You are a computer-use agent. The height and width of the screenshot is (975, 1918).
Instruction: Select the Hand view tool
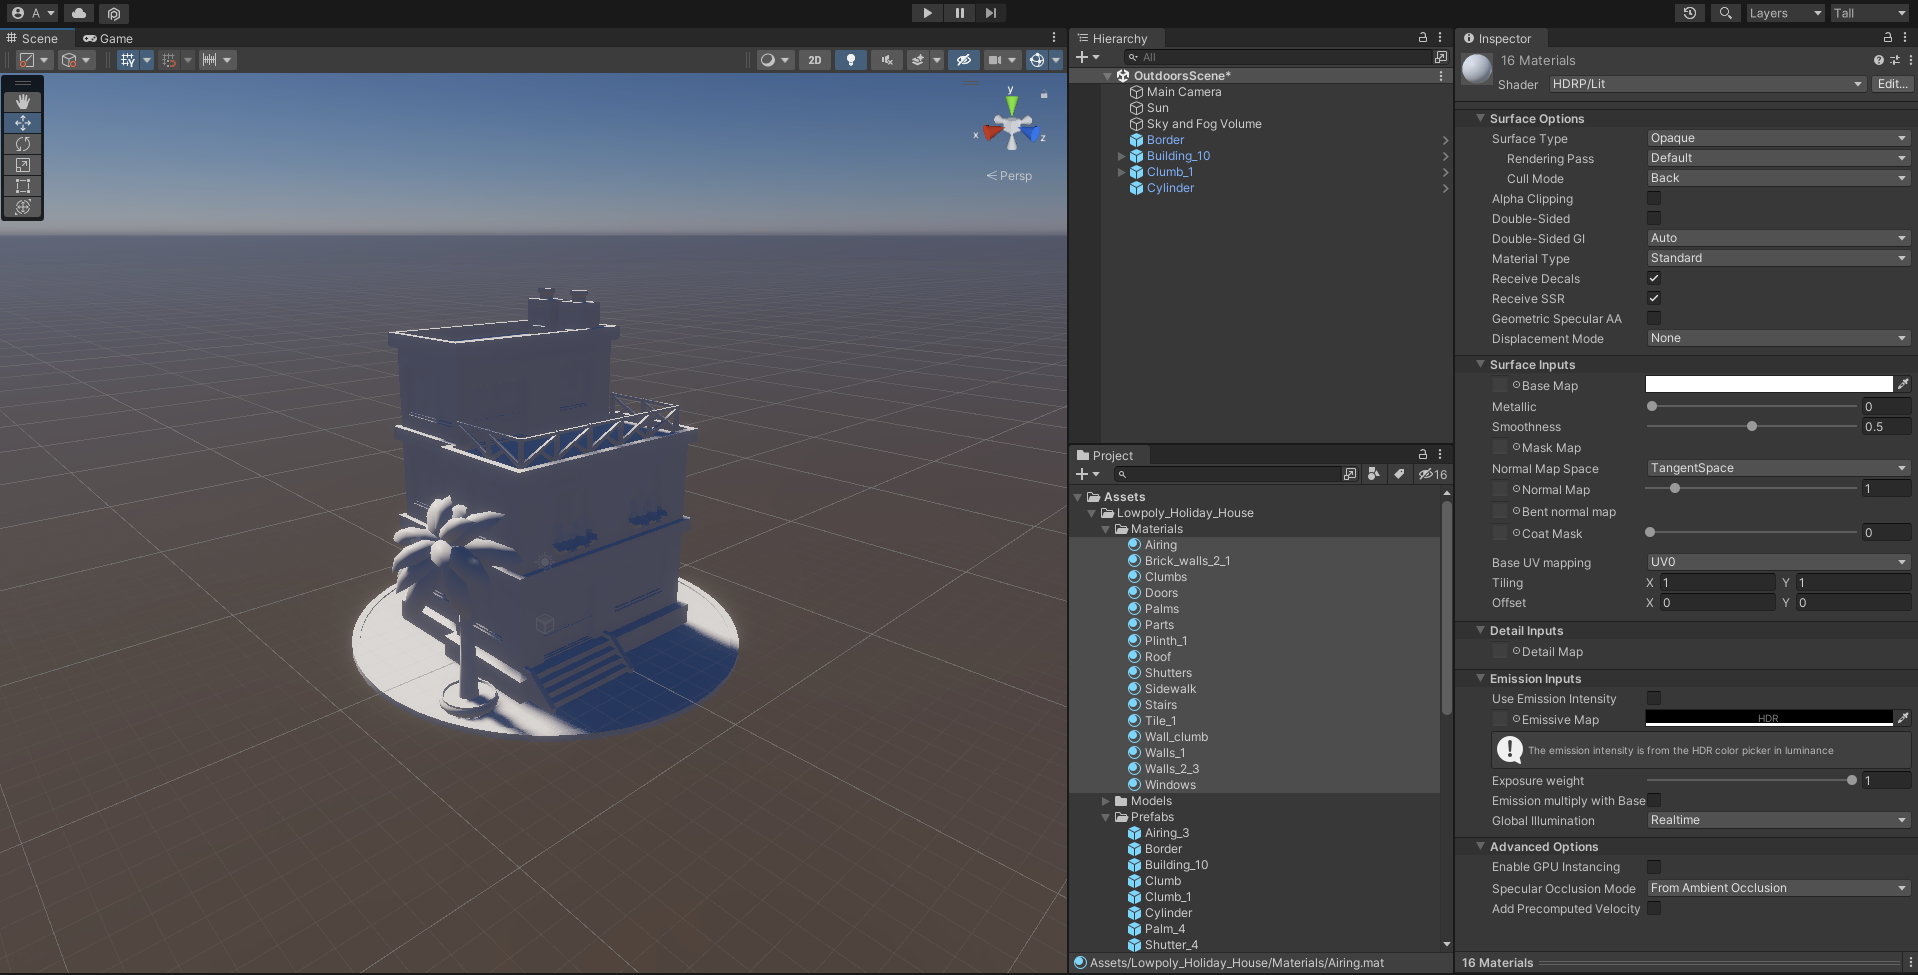click(x=22, y=102)
